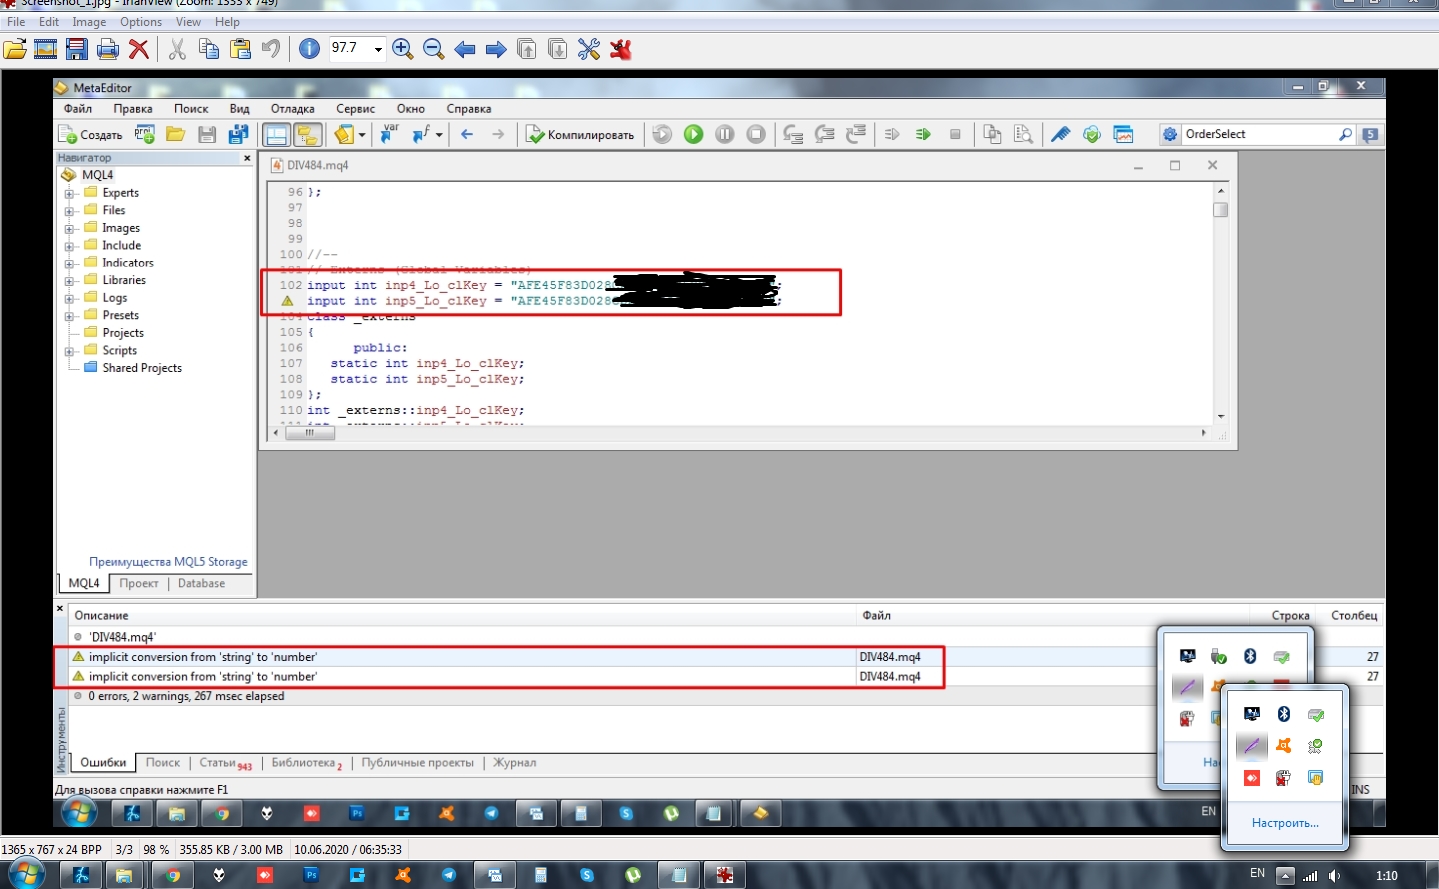Click Создать button in MetaEditor toolbar
The width and height of the screenshot is (1439, 889).
point(91,135)
